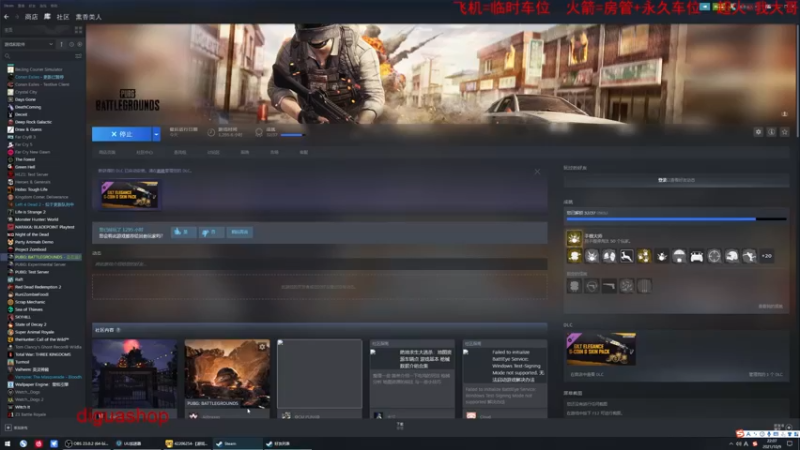
Task: Open notification center in system tray
Action: [x=790, y=444]
